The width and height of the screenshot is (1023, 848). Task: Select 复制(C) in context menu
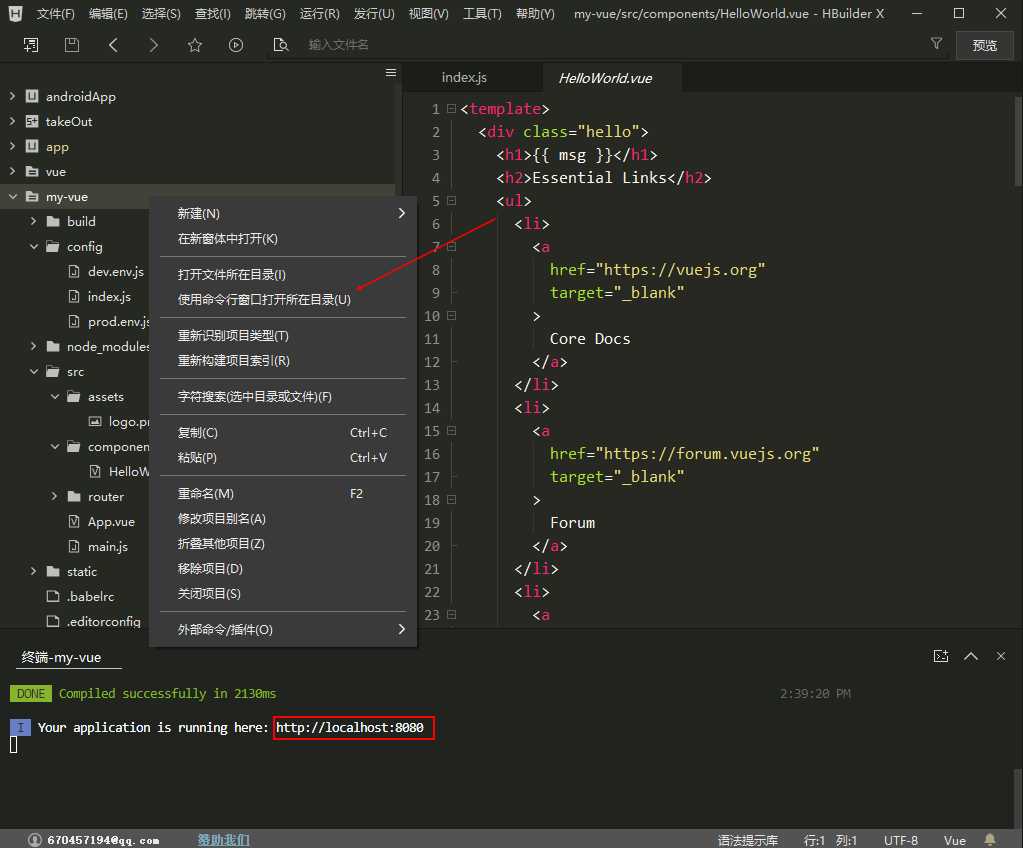tap(283, 432)
